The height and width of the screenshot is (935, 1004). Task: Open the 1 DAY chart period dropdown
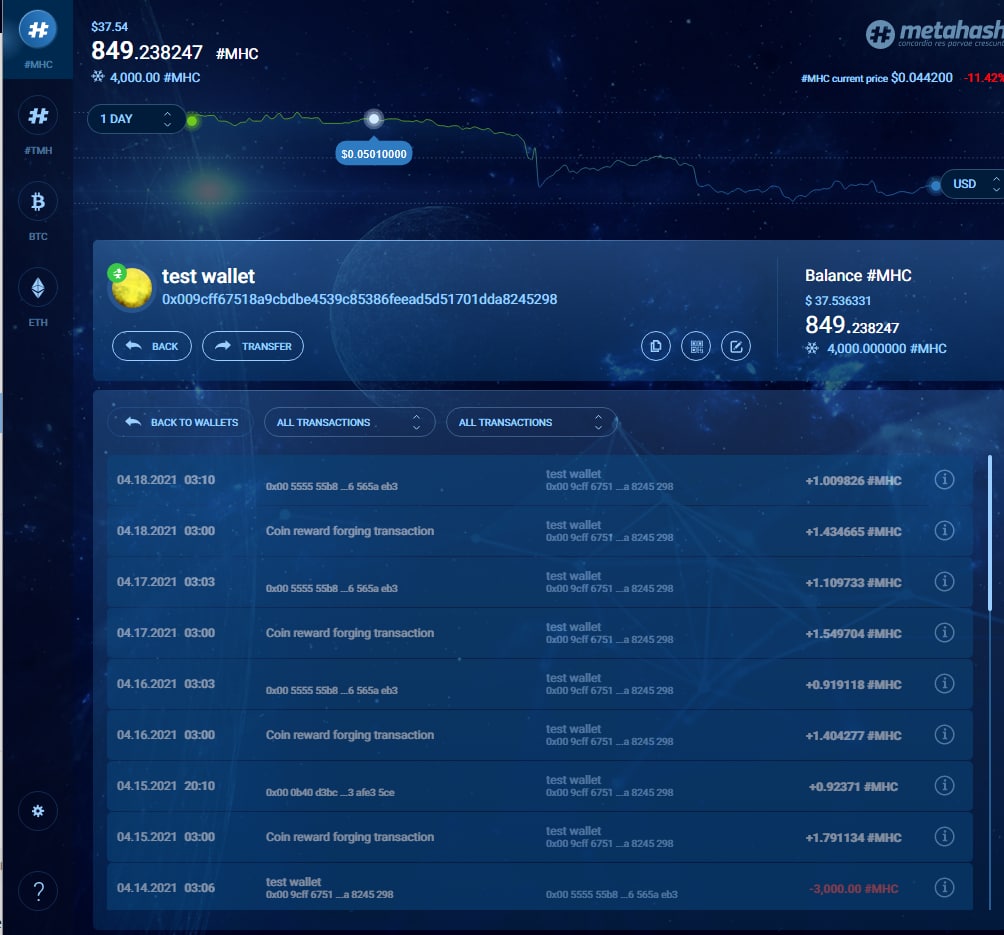point(136,119)
